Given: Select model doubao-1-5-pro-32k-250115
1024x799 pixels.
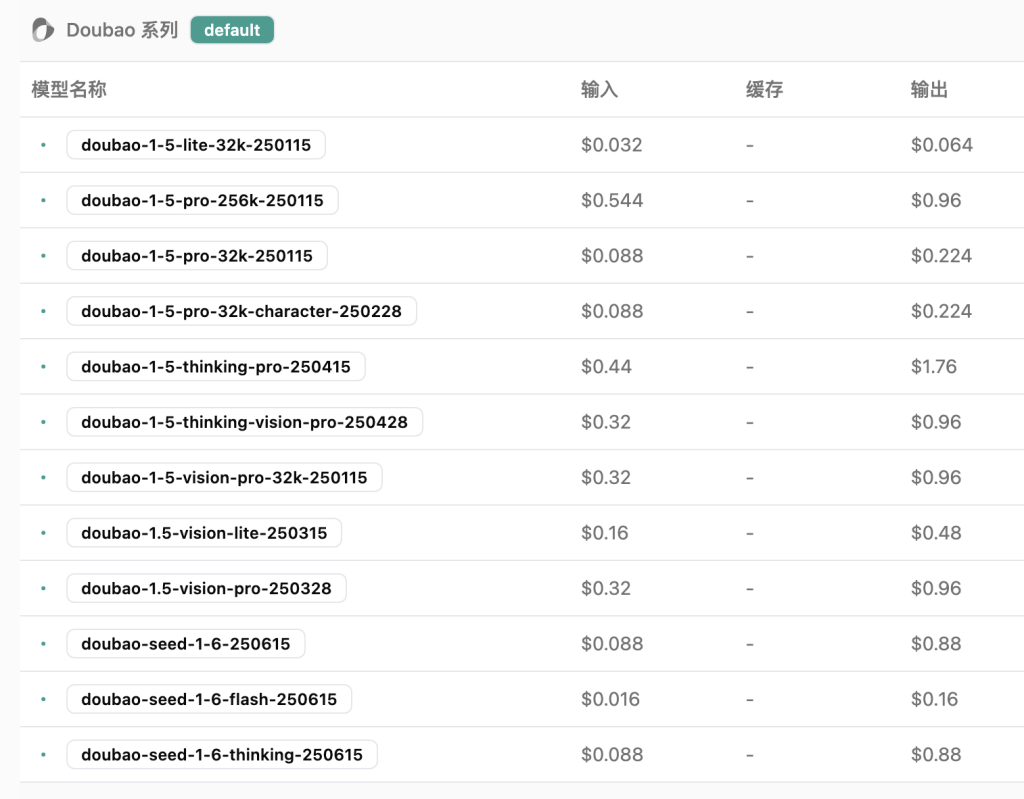Looking at the screenshot, I should [x=197, y=256].
